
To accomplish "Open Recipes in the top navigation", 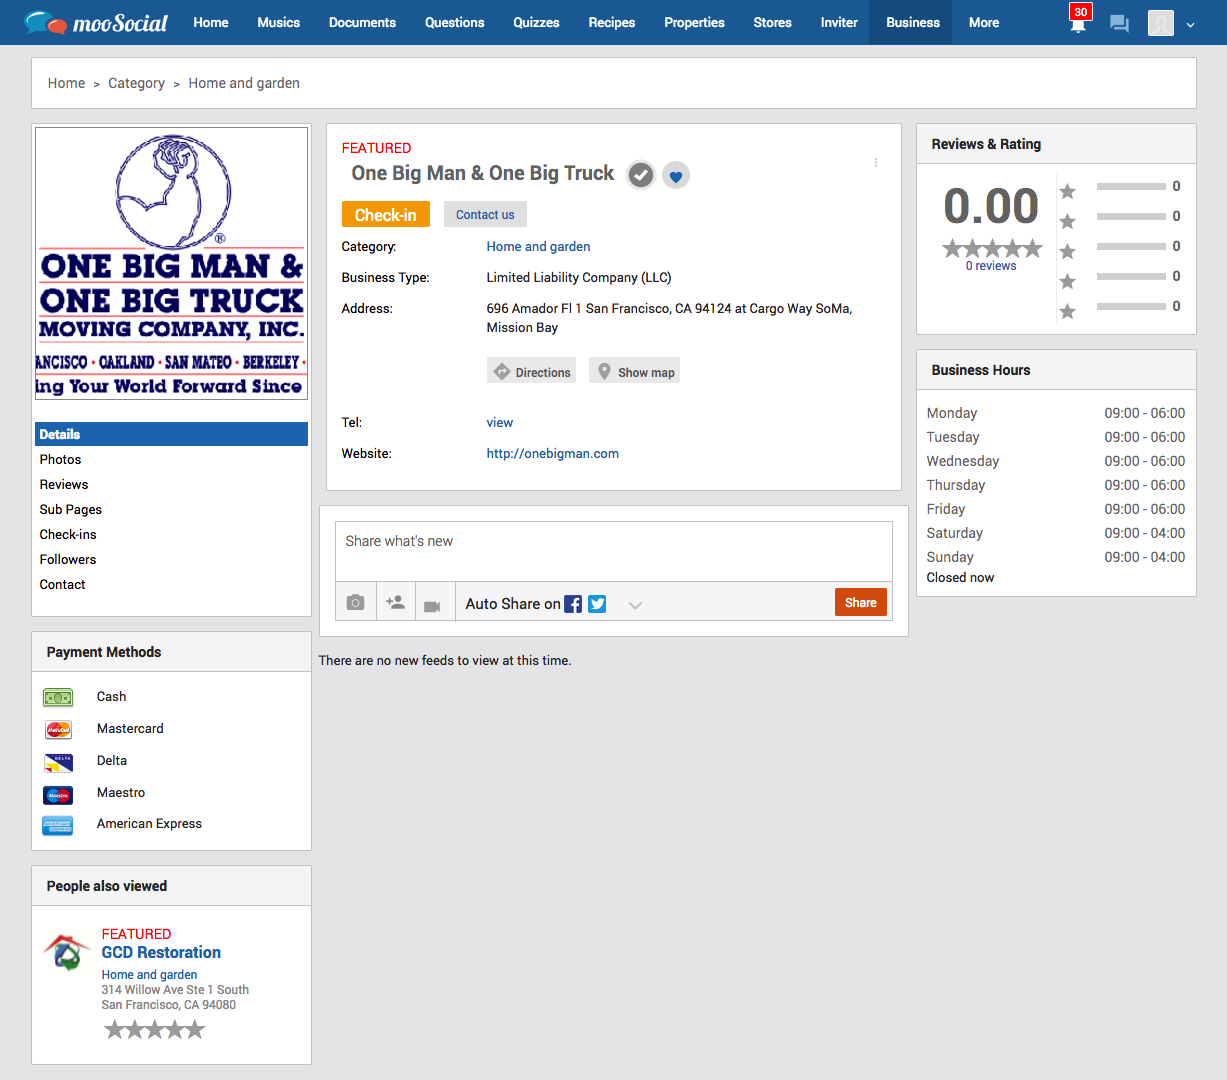I will click(x=612, y=22).
